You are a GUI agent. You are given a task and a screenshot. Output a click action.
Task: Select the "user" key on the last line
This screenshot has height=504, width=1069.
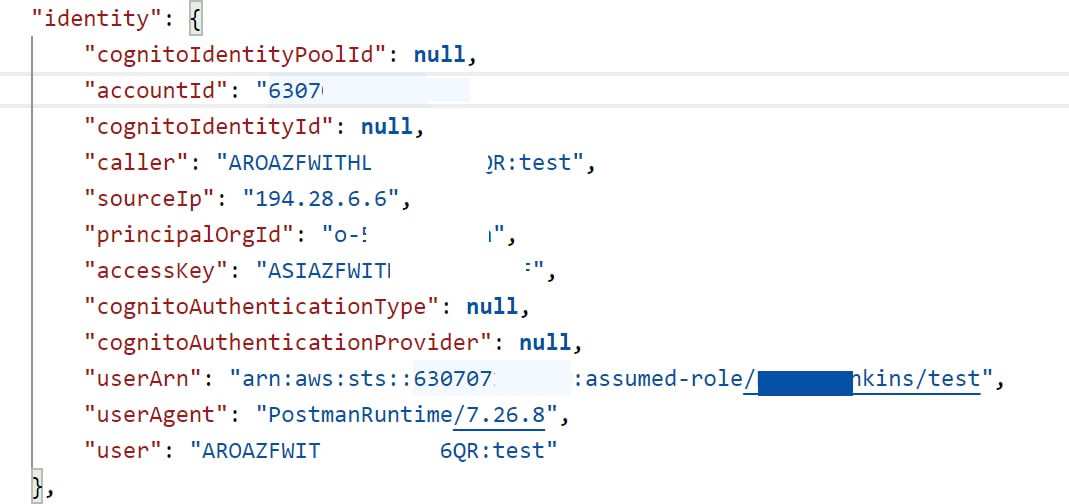123,451
